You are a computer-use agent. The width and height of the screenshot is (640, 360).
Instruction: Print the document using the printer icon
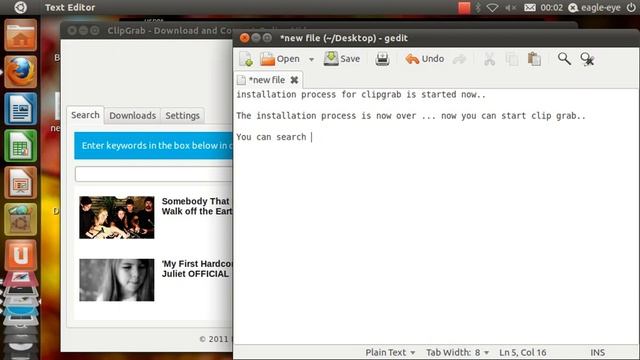[x=382, y=59]
